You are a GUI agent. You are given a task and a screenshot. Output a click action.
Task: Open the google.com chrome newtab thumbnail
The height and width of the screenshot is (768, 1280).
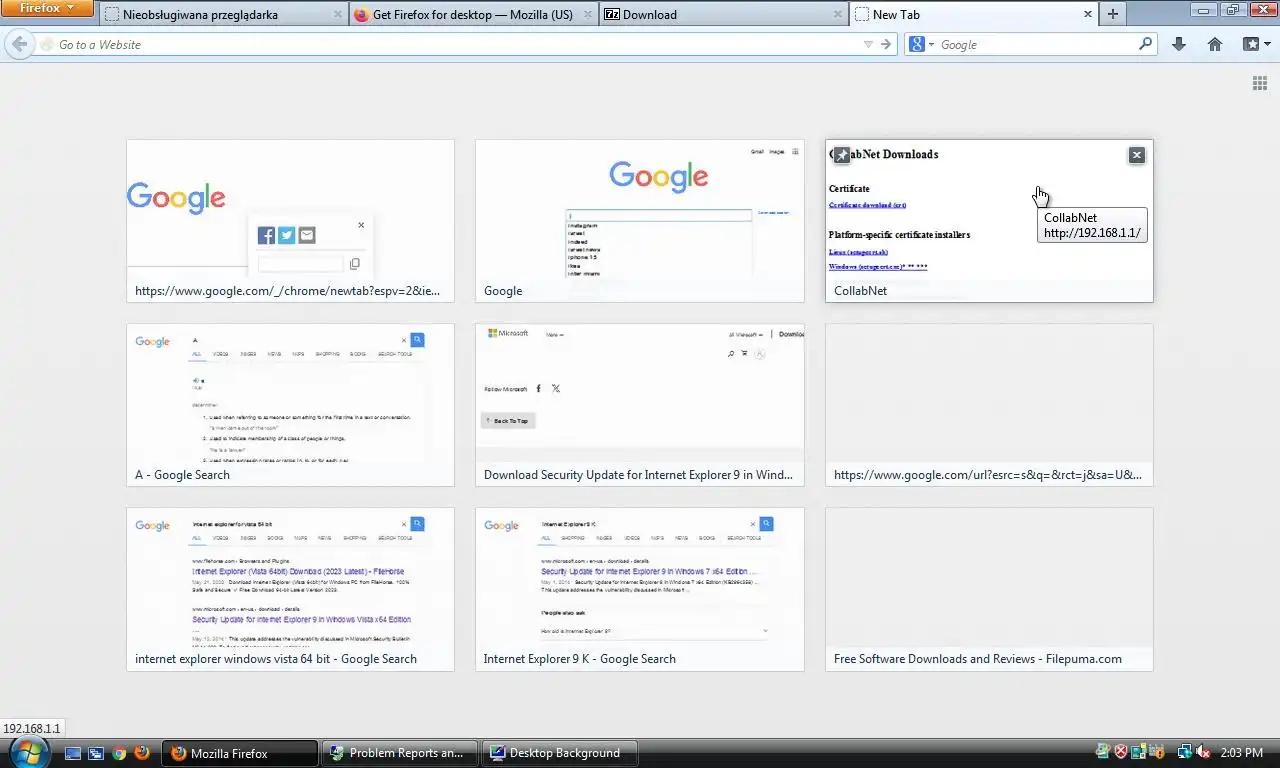point(290,221)
